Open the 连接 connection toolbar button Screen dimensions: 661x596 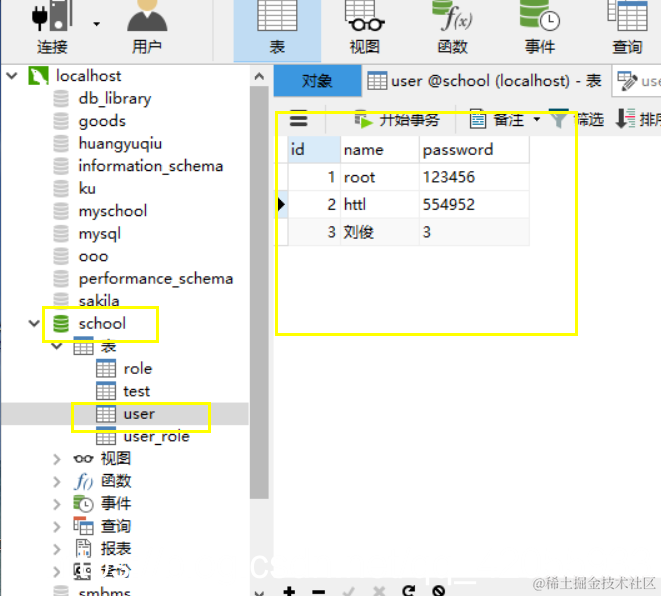click(x=52, y=29)
